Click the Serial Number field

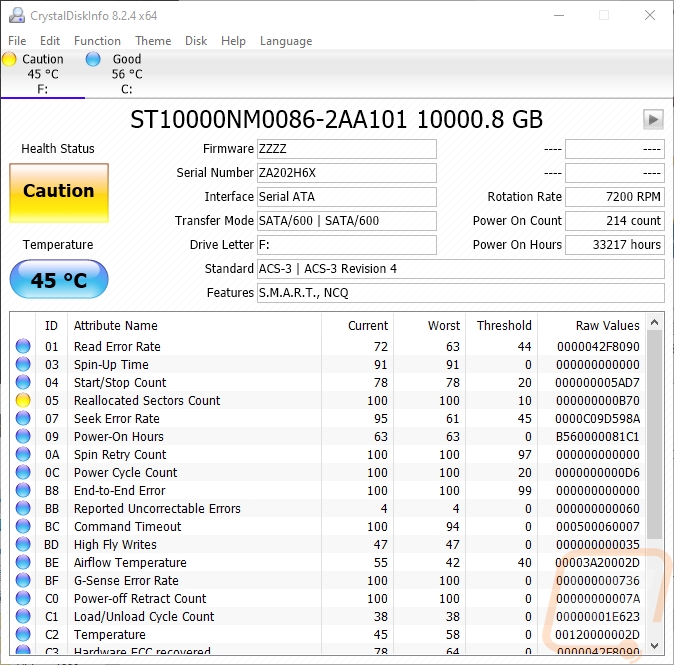[x=346, y=173]
